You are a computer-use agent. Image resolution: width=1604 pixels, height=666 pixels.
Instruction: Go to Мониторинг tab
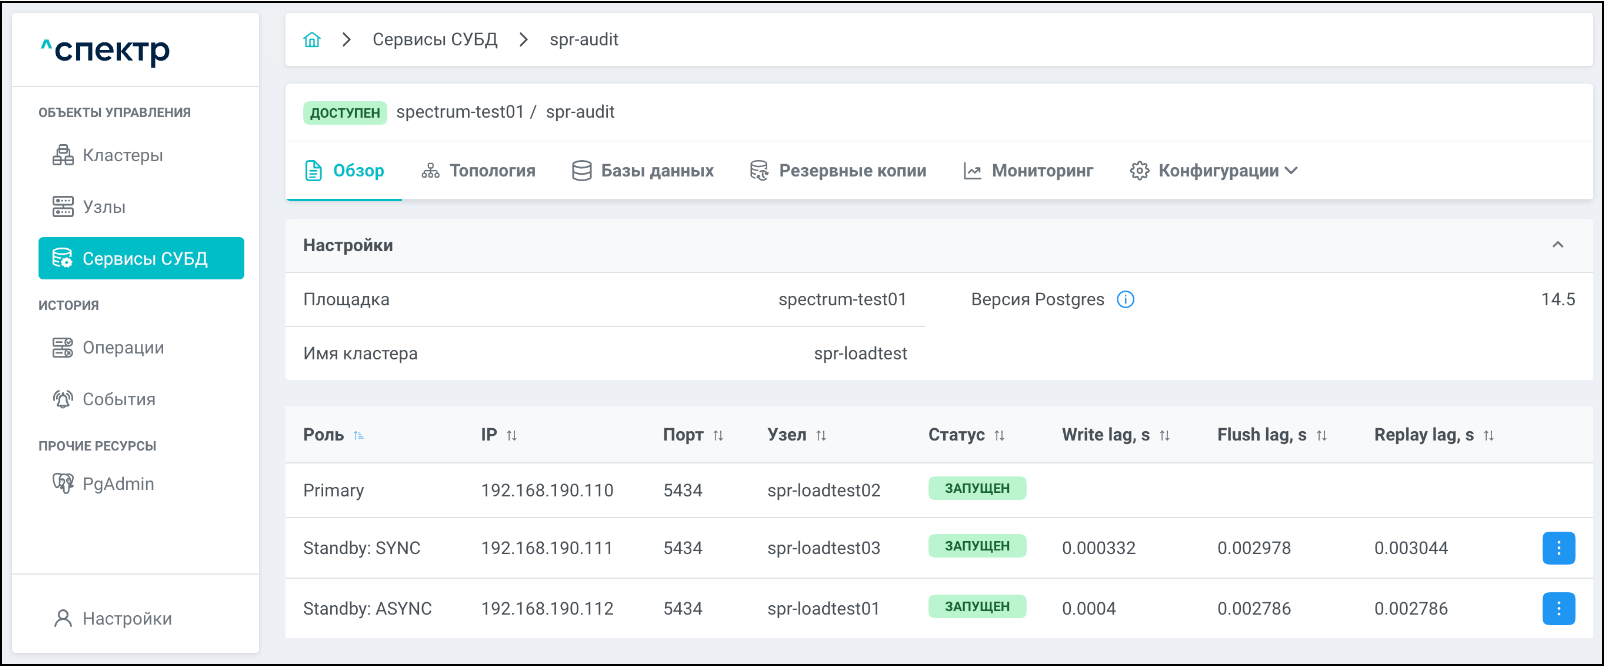tap(1028, 171)
